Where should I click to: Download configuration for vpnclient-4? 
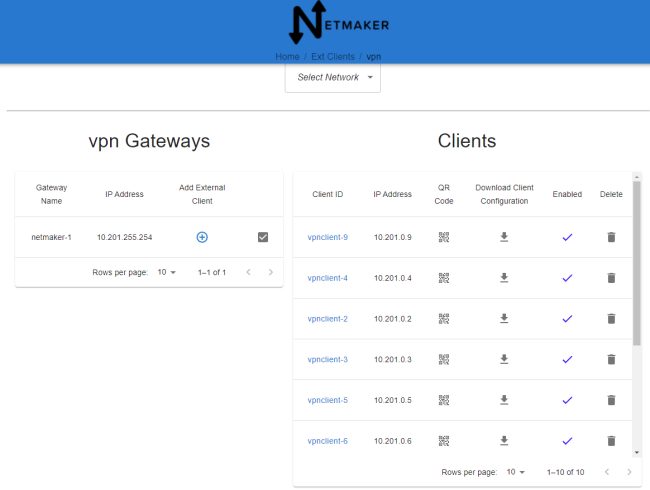coord(504,278)
